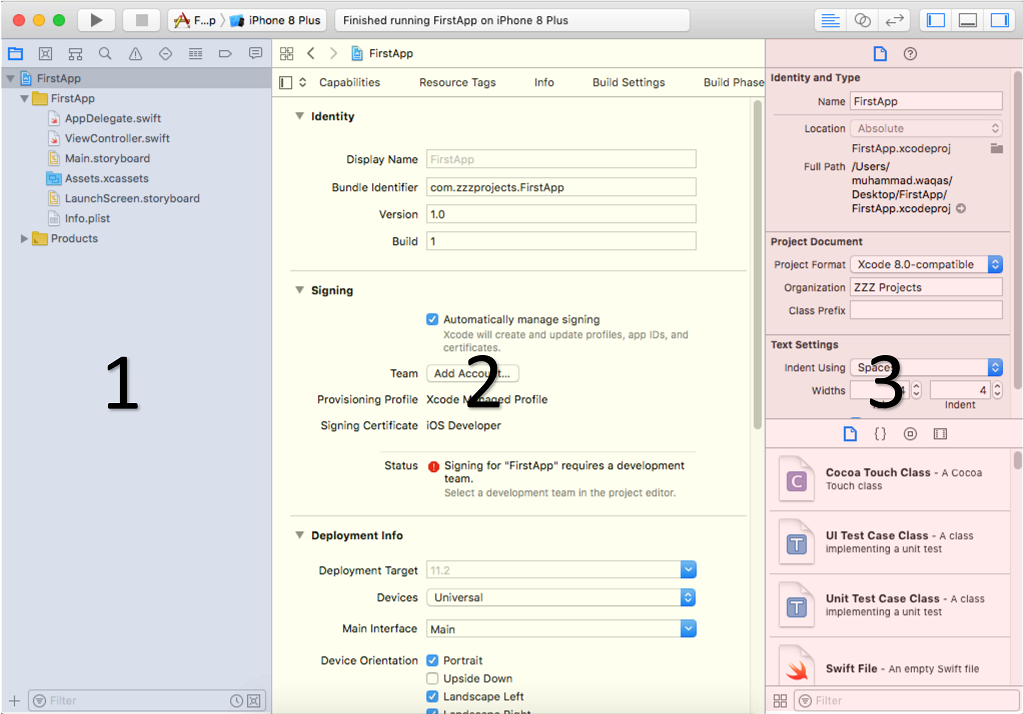Collapse the Identity section

tap(299, 116)
